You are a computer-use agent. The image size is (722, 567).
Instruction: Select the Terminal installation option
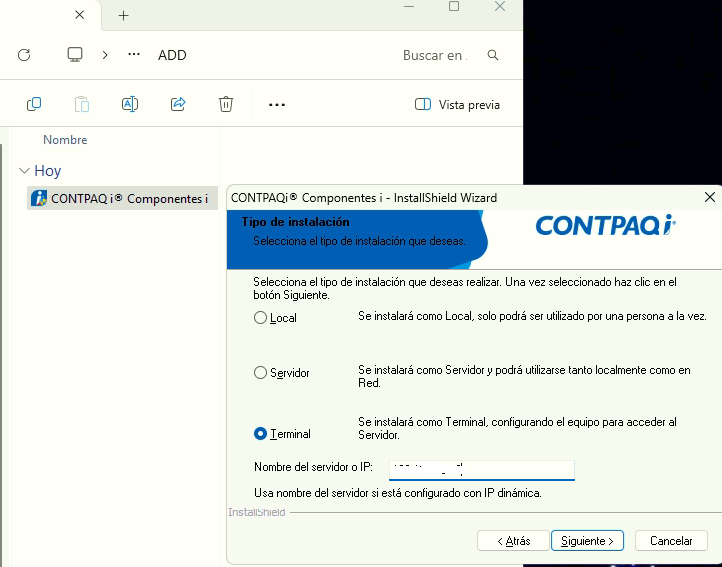click(x=261, y=434)
